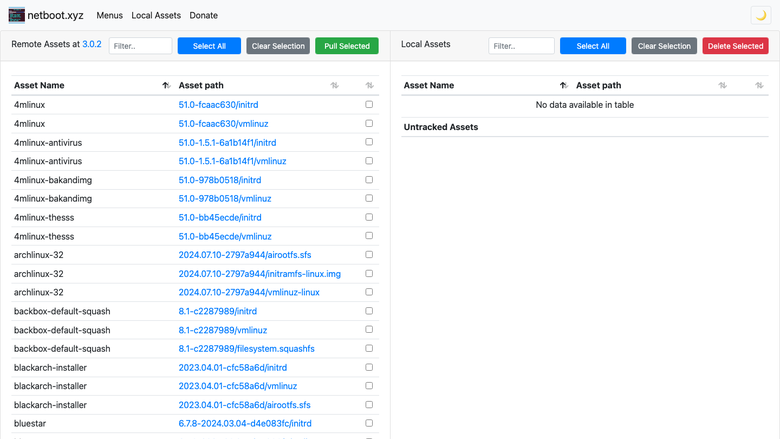
Task: Open the Donate navigation link
Action: [203, 15]
